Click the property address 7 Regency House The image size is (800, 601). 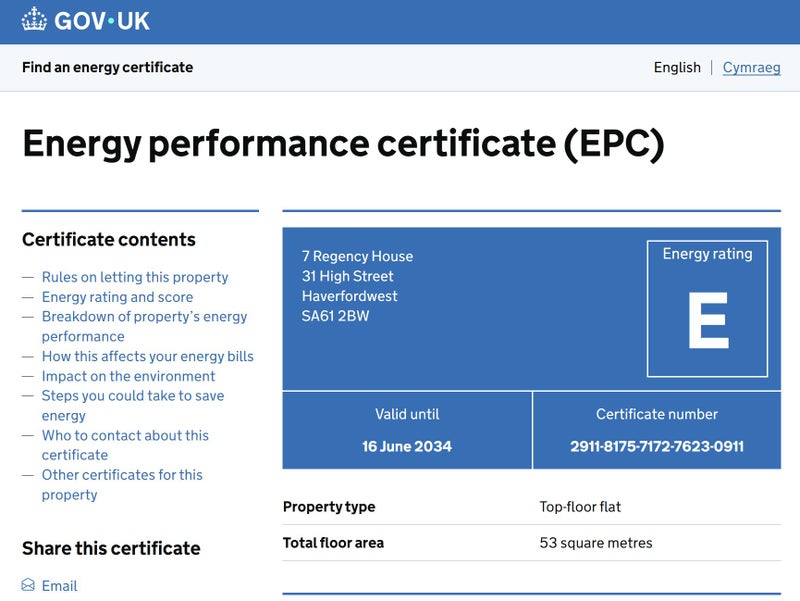coord(357,256)
